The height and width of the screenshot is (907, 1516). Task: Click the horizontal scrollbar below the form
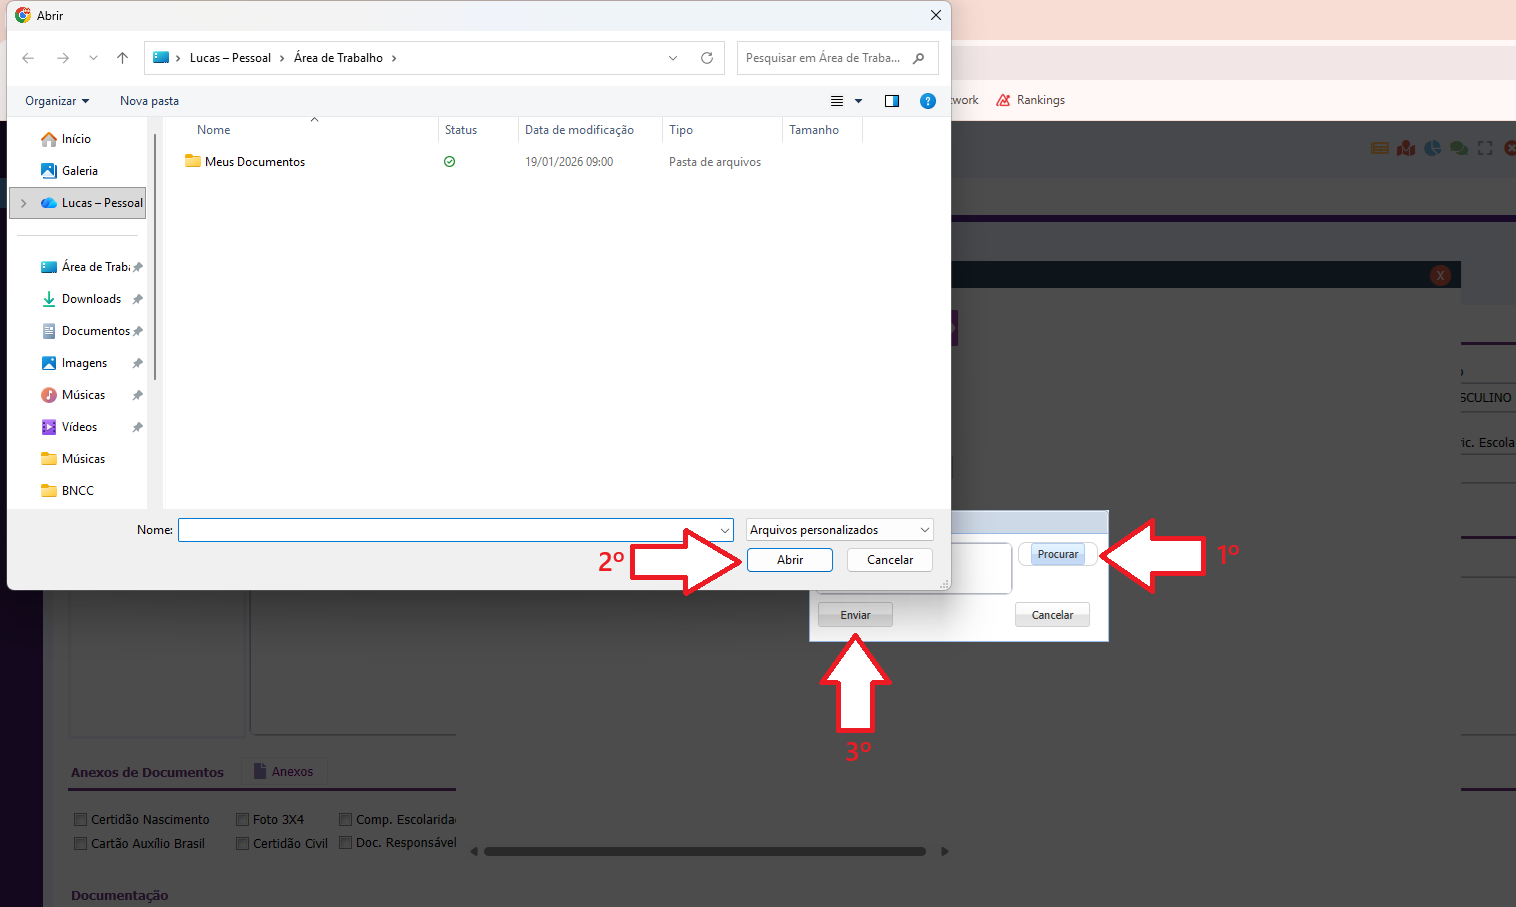click(x=704, y=852)
